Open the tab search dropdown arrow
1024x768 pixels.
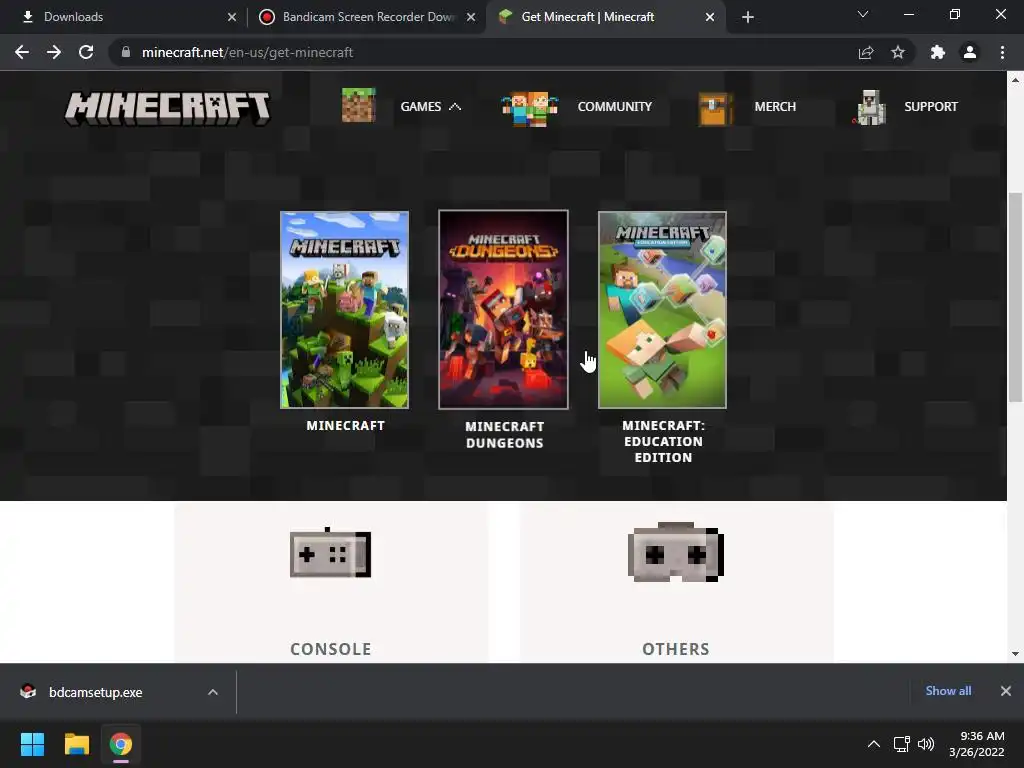tap(863, 14)
